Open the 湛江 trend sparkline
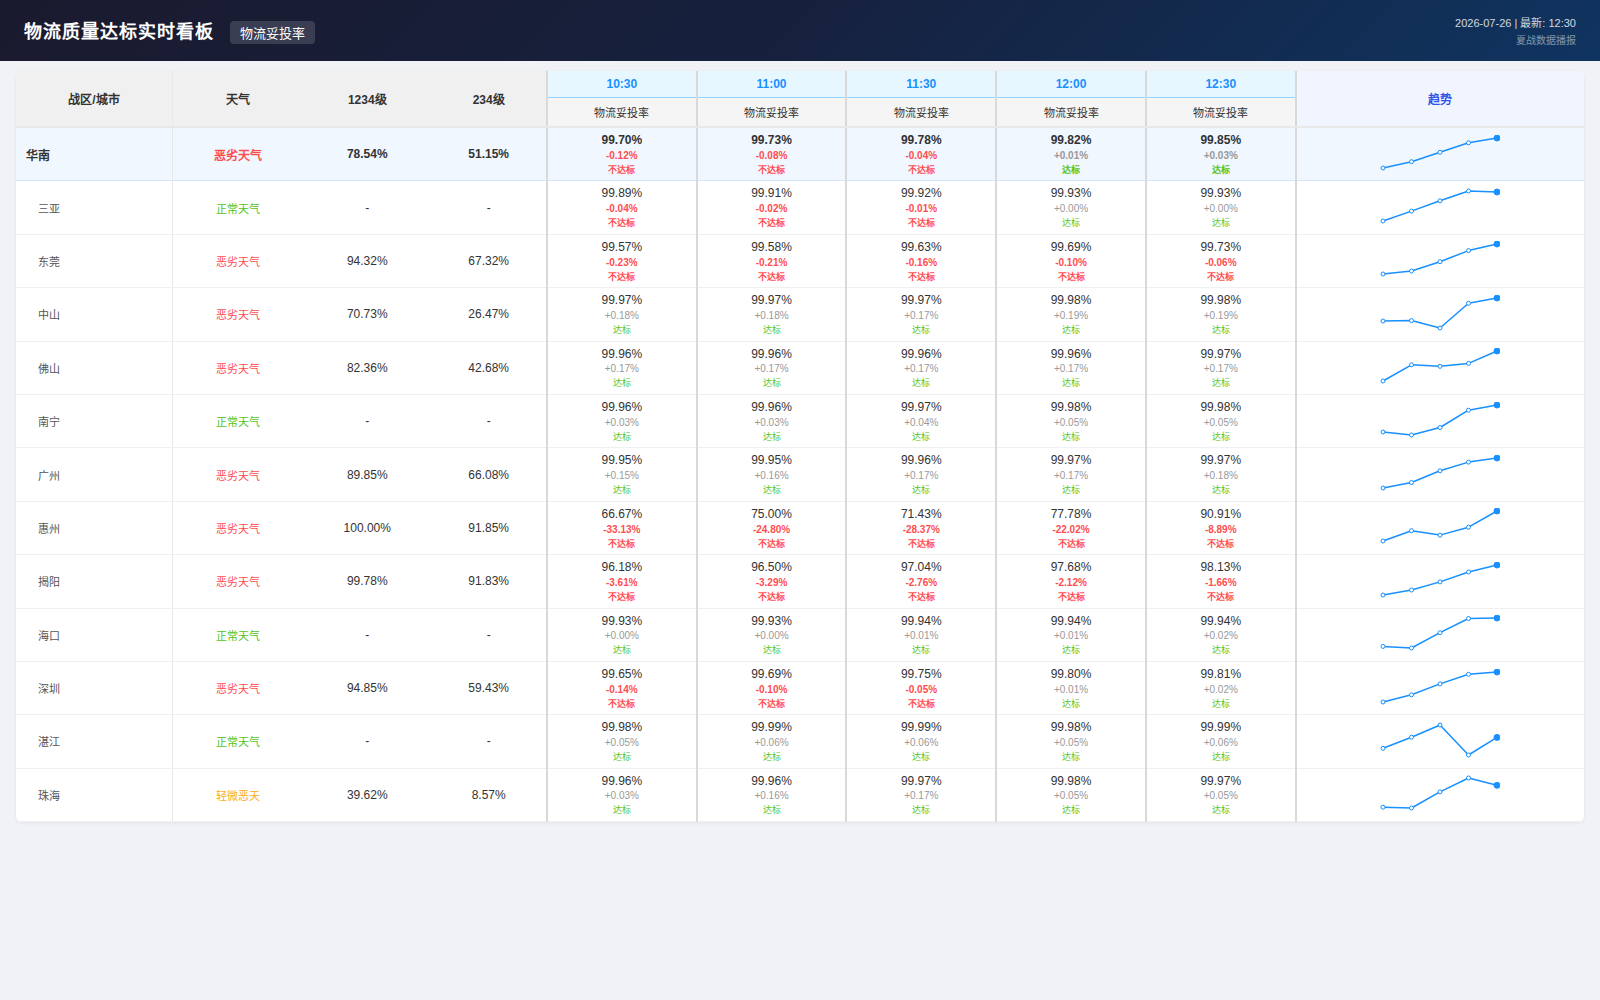 1440,740
